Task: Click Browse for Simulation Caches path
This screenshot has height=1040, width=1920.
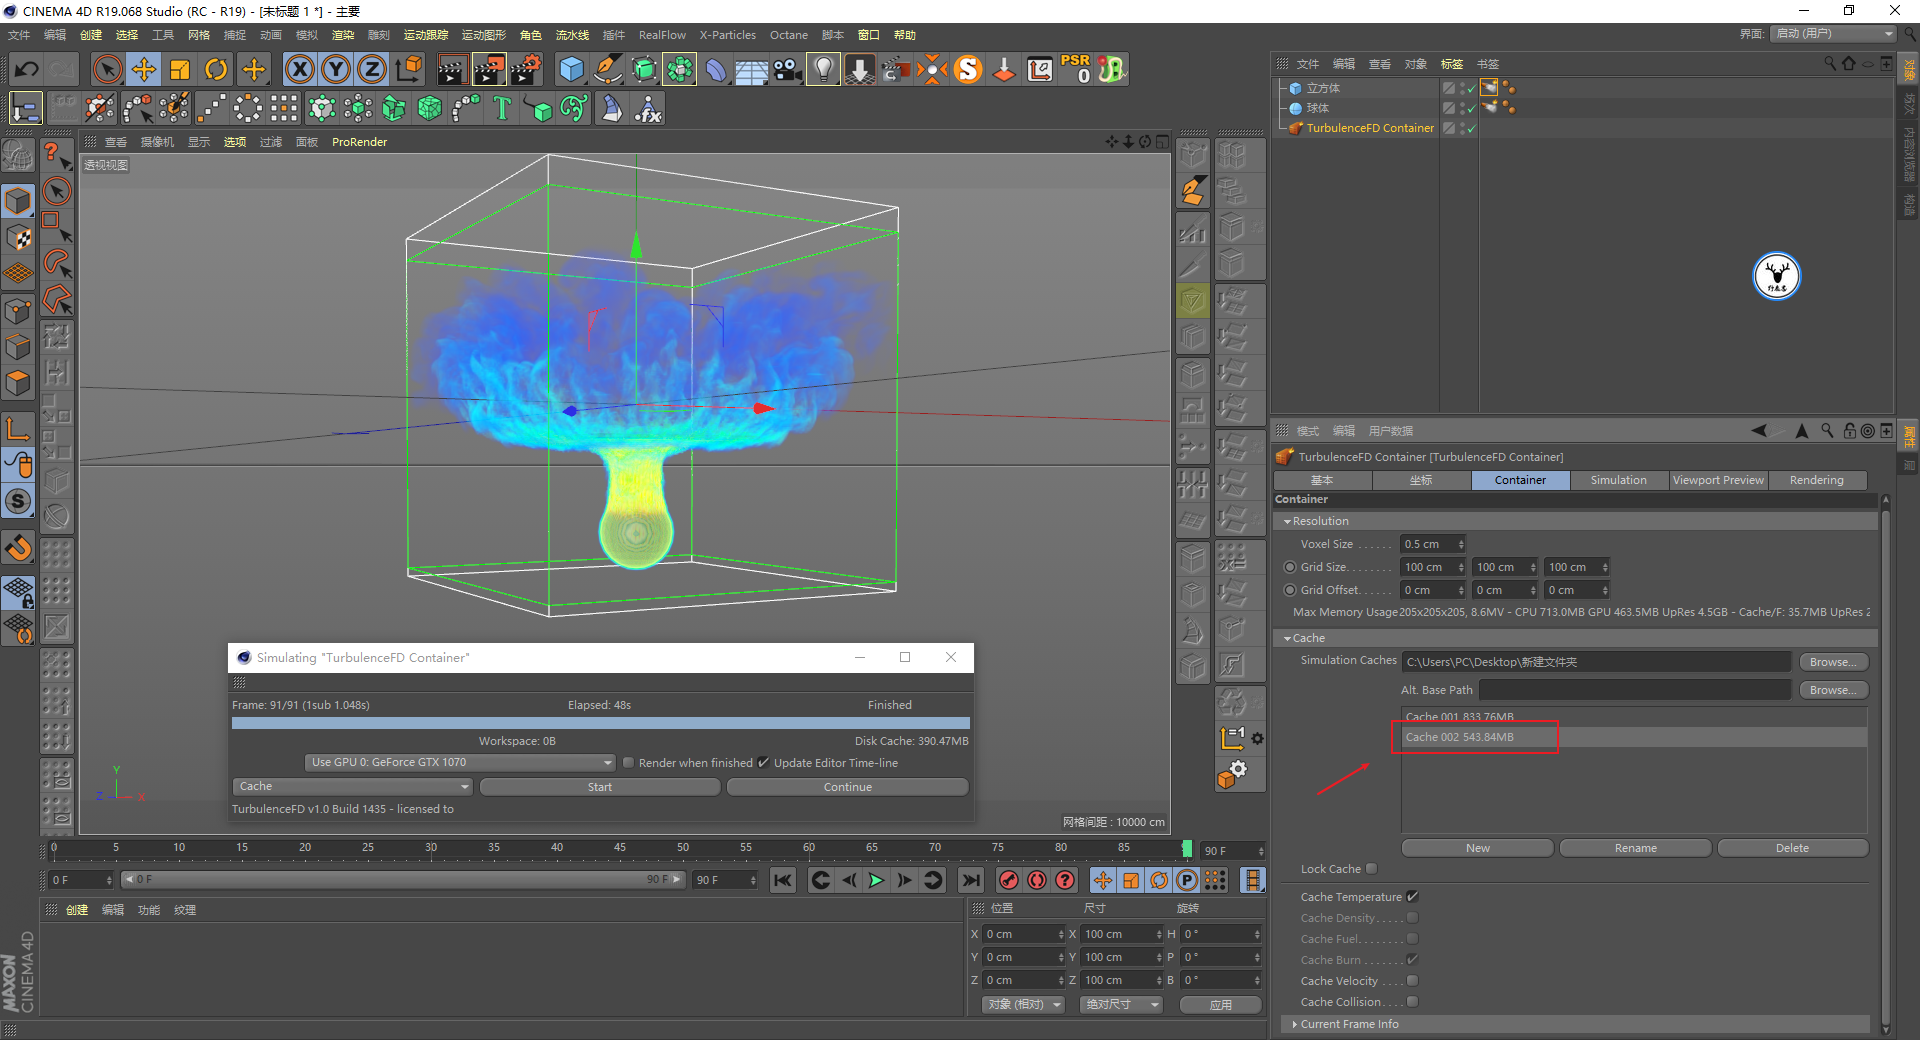Action: point(1833,663)
